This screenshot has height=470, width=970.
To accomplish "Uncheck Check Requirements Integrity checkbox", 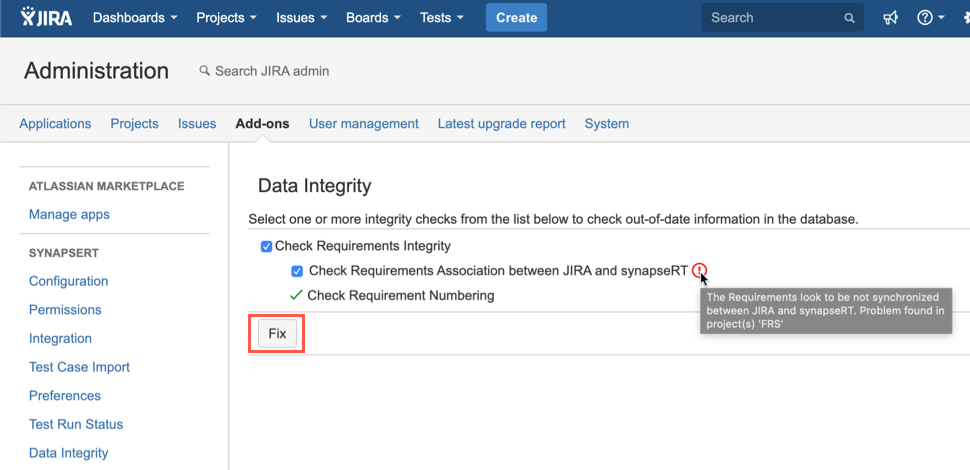I will click(x=266, y=246).
